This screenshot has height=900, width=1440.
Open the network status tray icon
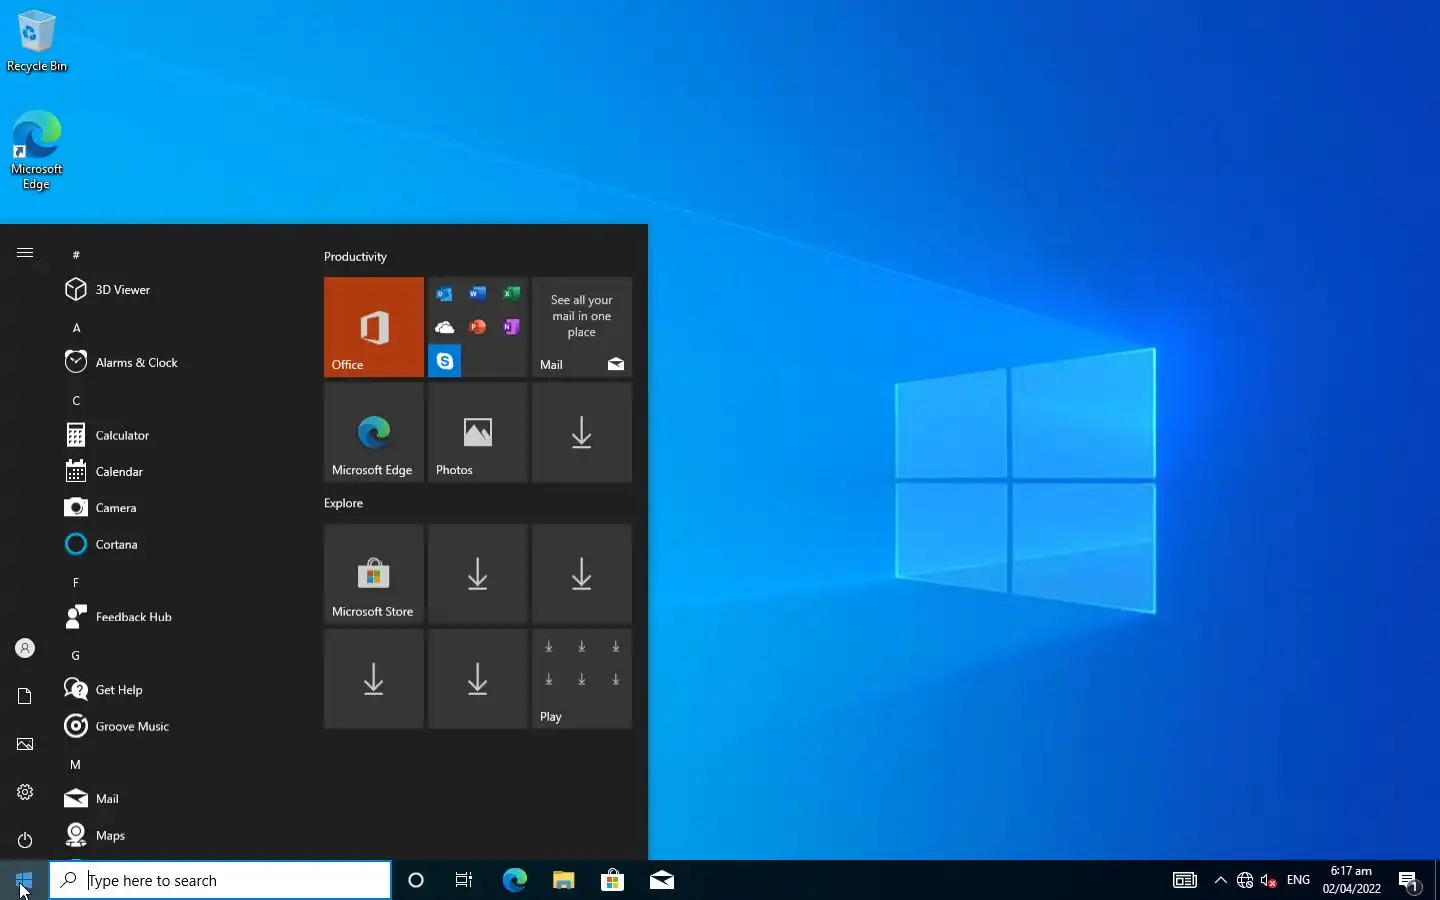1245,880
